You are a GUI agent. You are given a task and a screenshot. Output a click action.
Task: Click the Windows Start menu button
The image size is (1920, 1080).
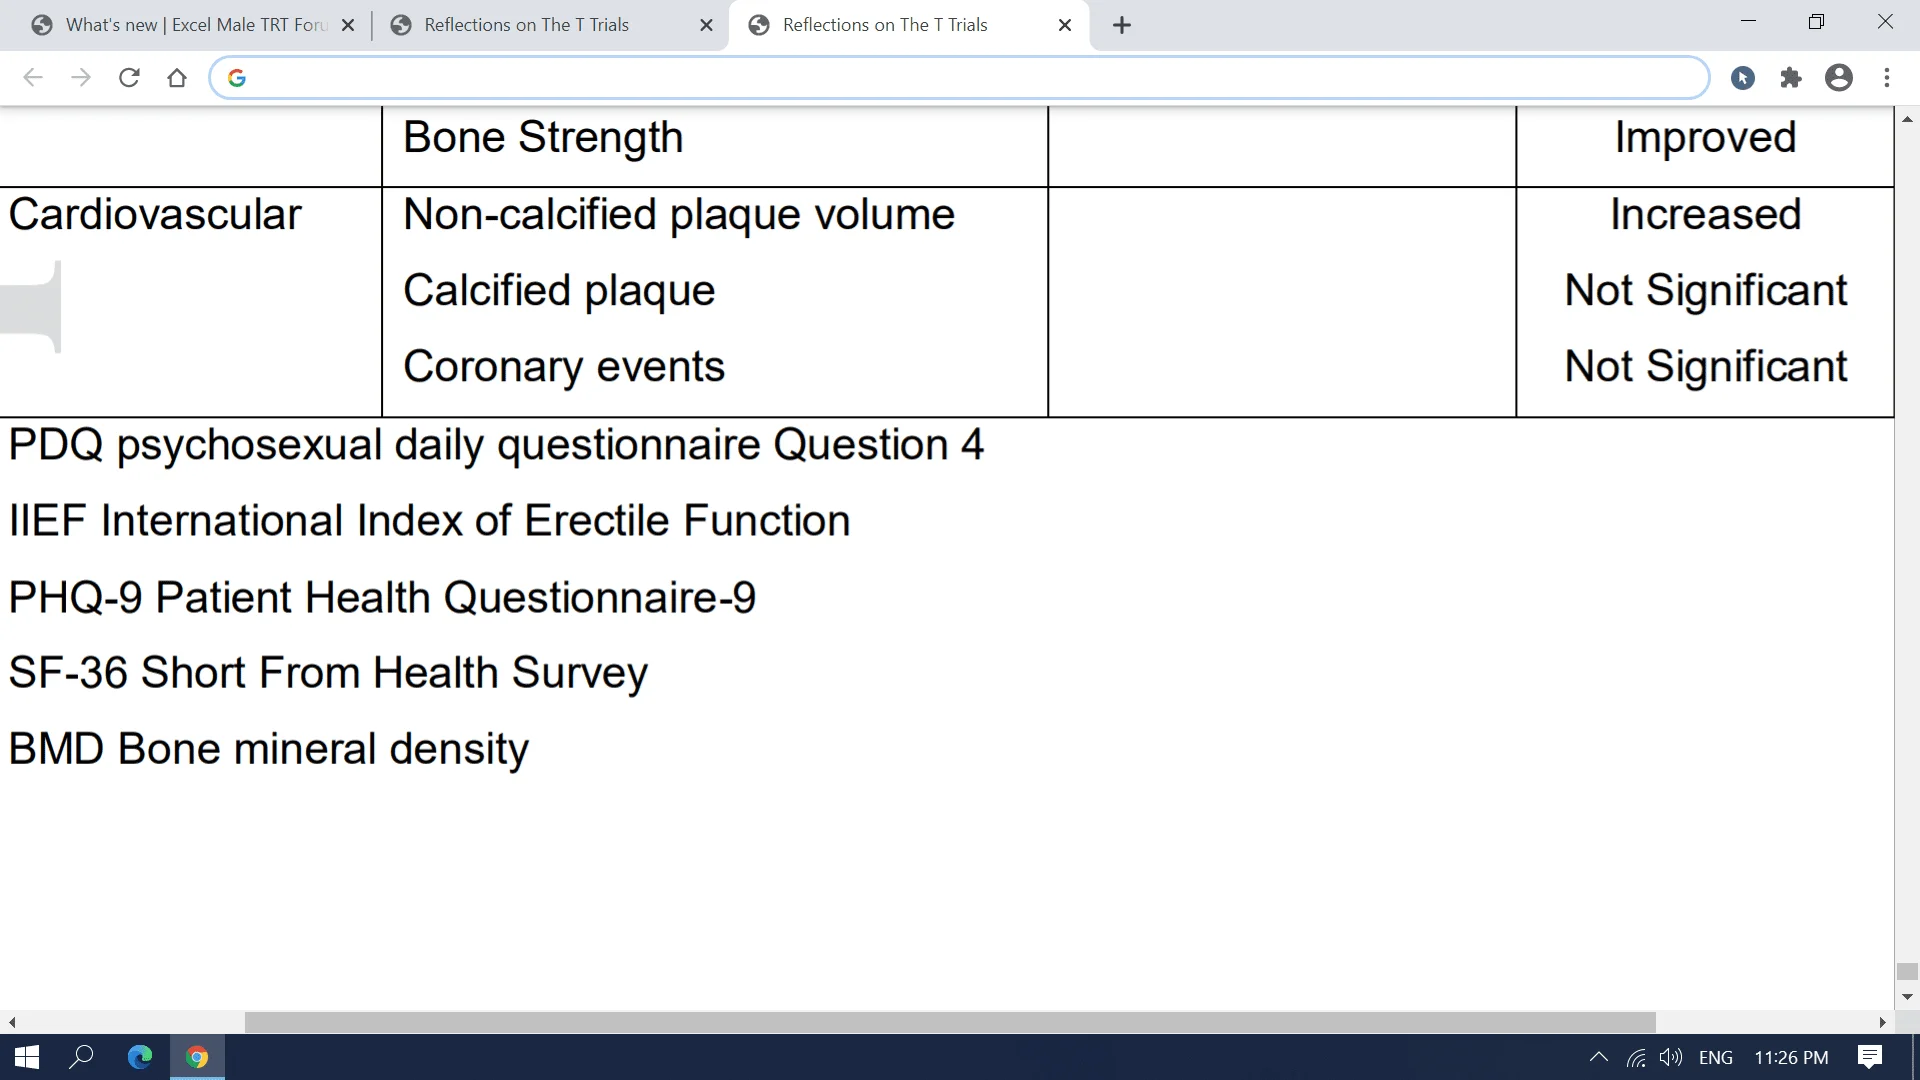click(x=24, y=1056)
